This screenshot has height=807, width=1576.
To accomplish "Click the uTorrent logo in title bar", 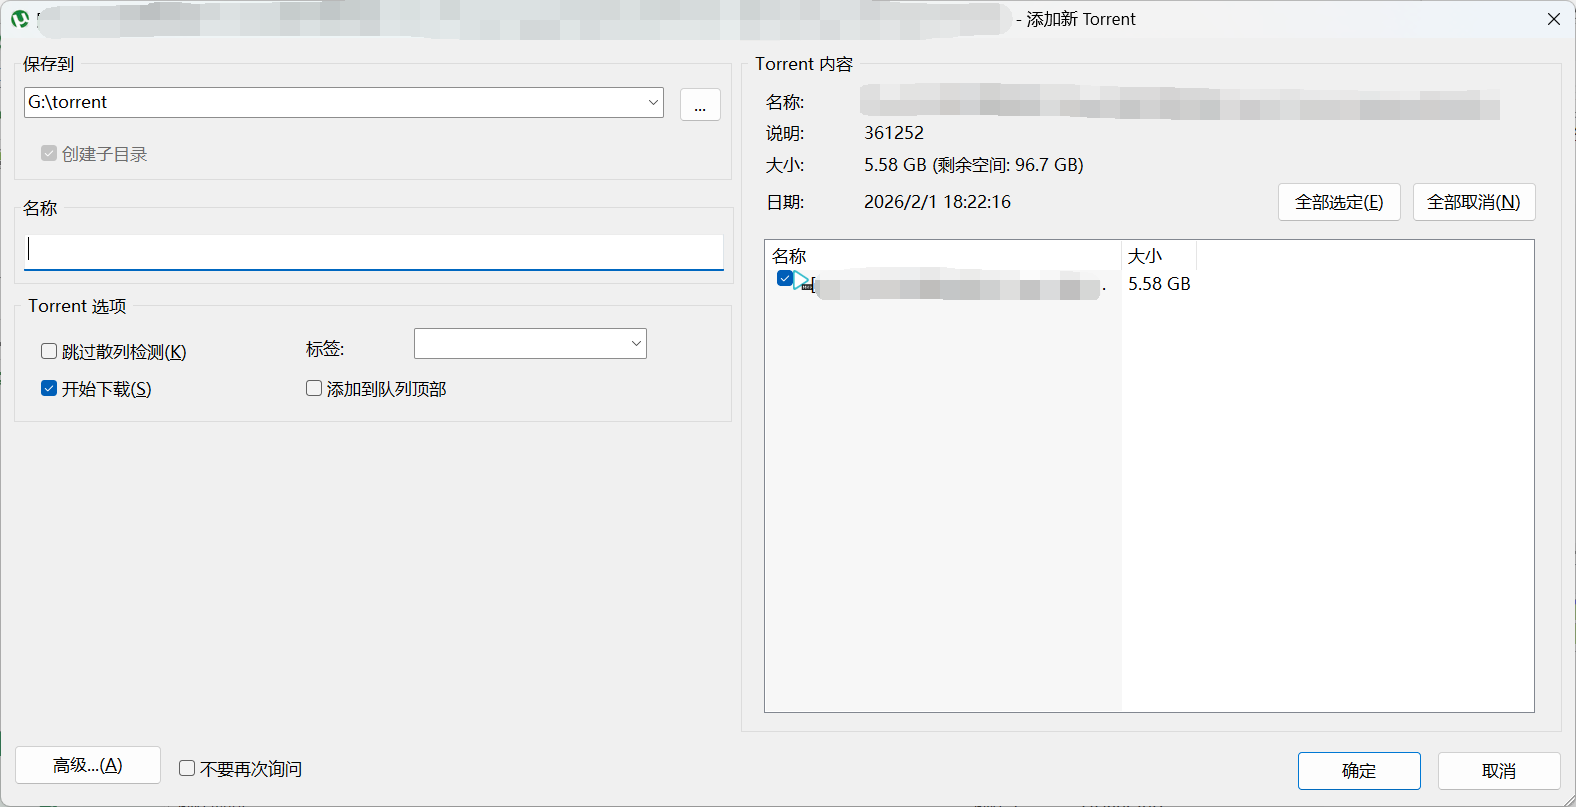I will [x=19, y=19].
